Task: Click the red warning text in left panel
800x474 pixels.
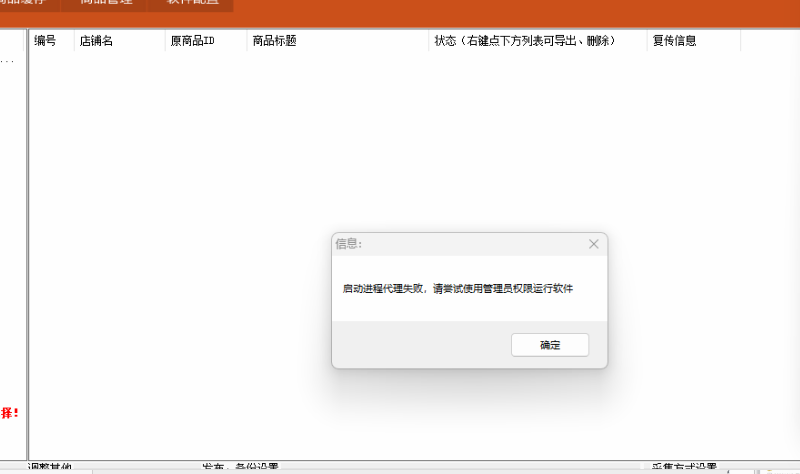Action: pyautogui.click(x=10, y=412)
